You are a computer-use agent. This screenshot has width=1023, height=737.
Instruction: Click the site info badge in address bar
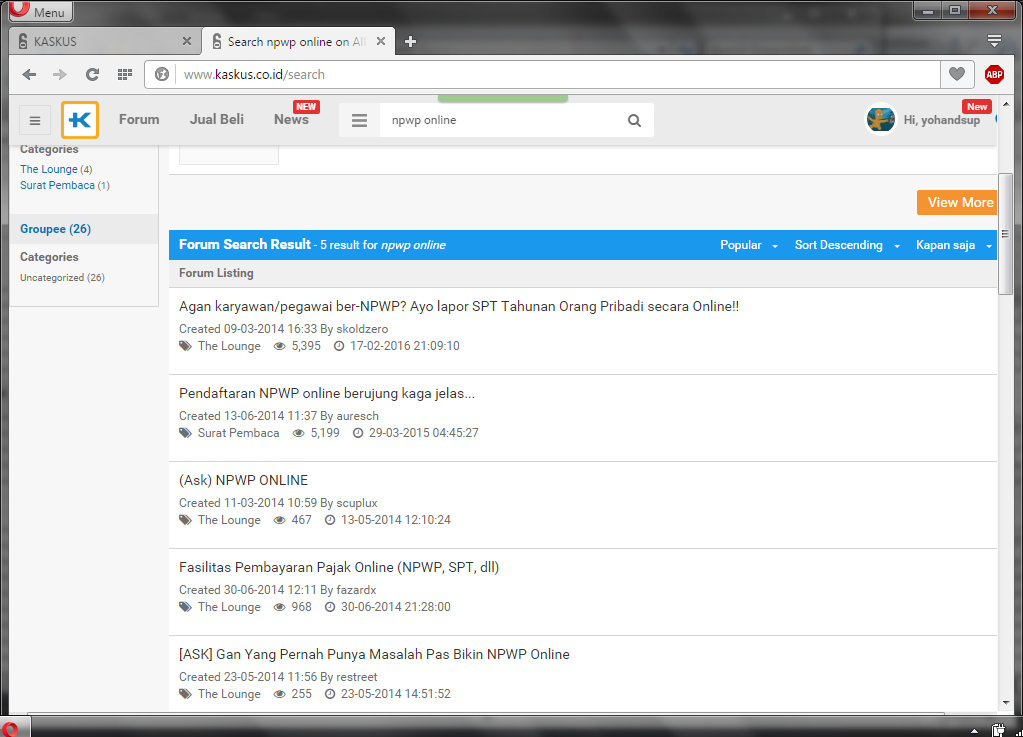coord(162,74)
